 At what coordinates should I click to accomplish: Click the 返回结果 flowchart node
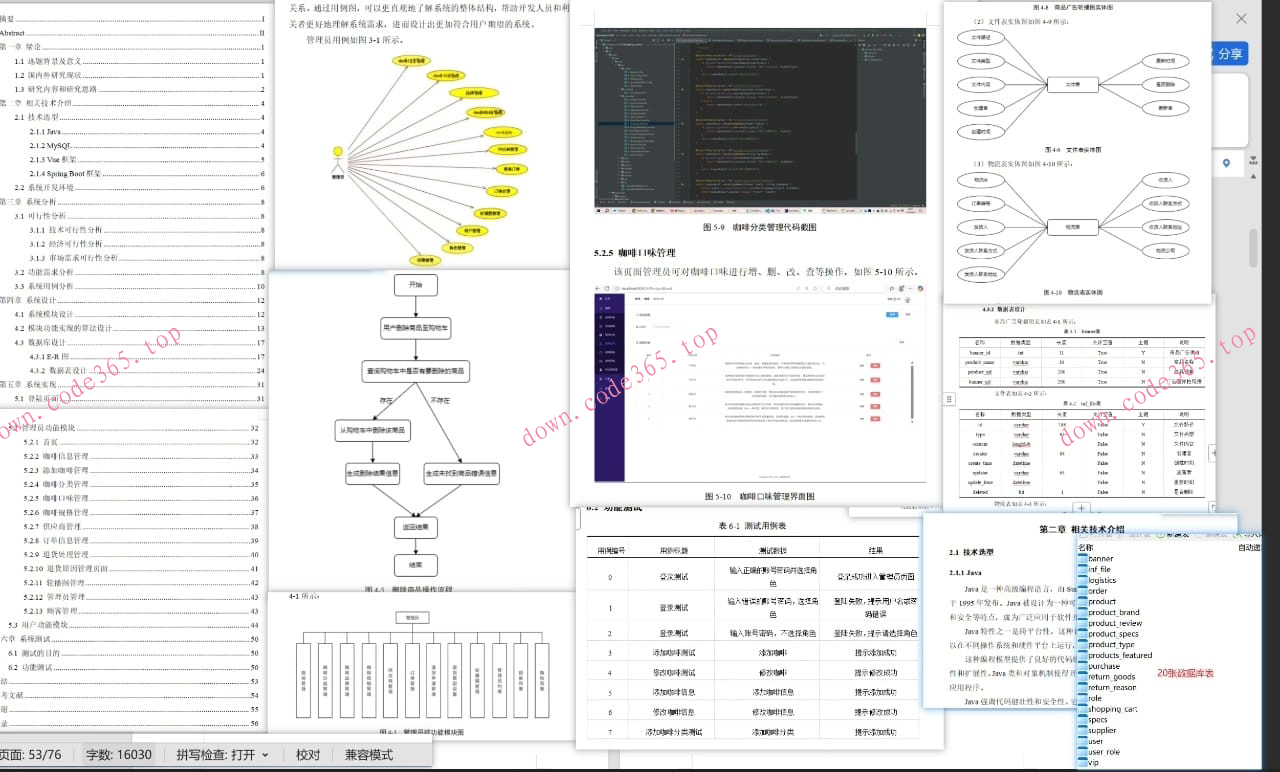pyautogui.click(x=416, y=526)
